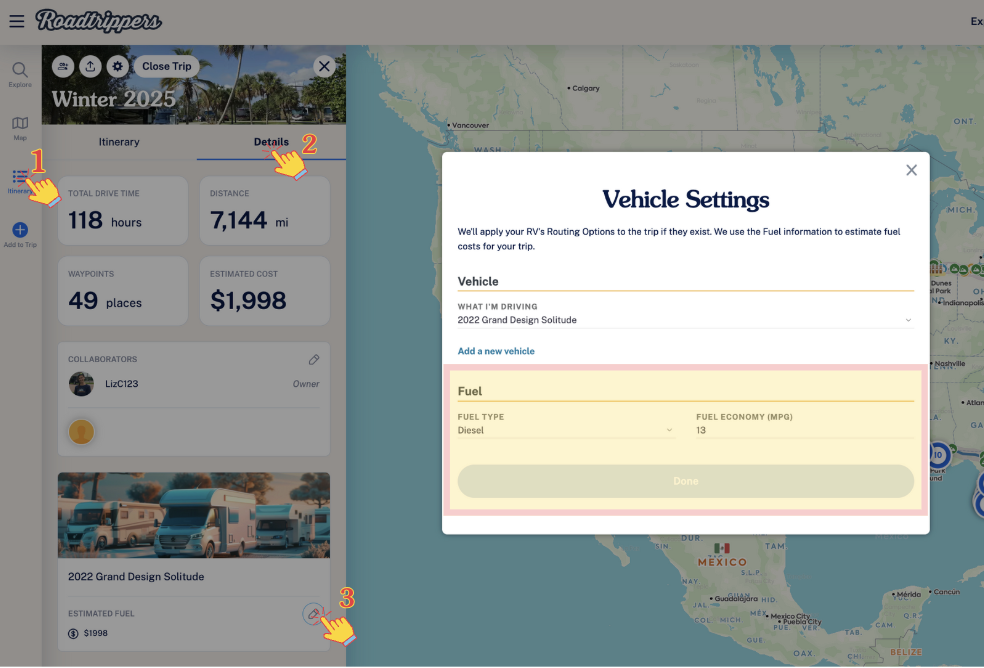Click the Add a new vehicle link

point(496,351)
